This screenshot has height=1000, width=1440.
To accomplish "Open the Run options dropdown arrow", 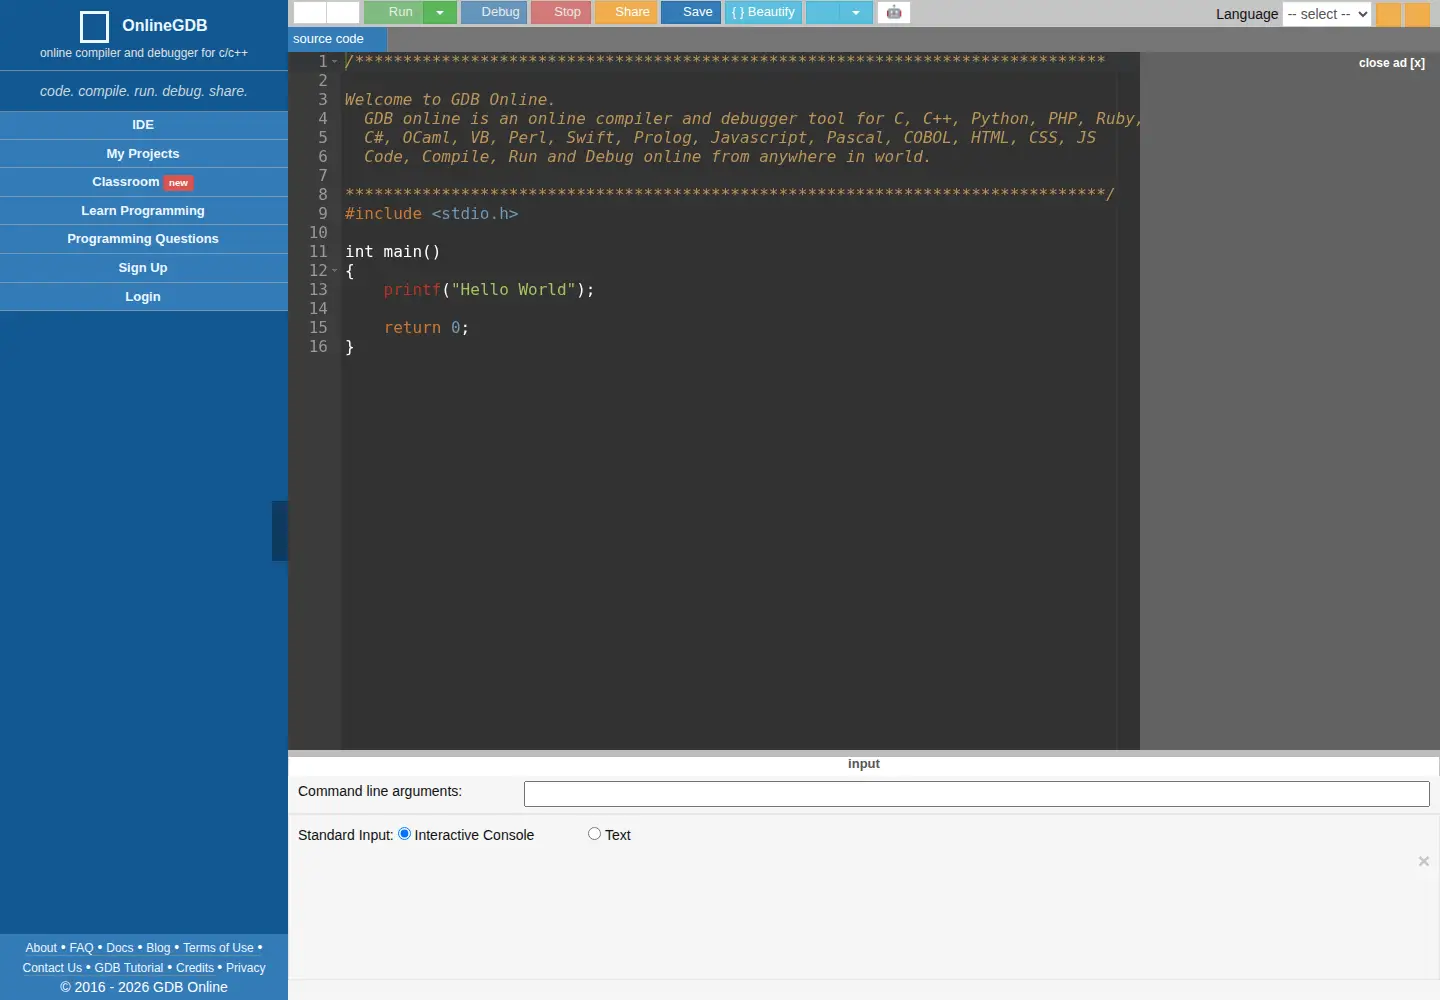I will [440, 12].
